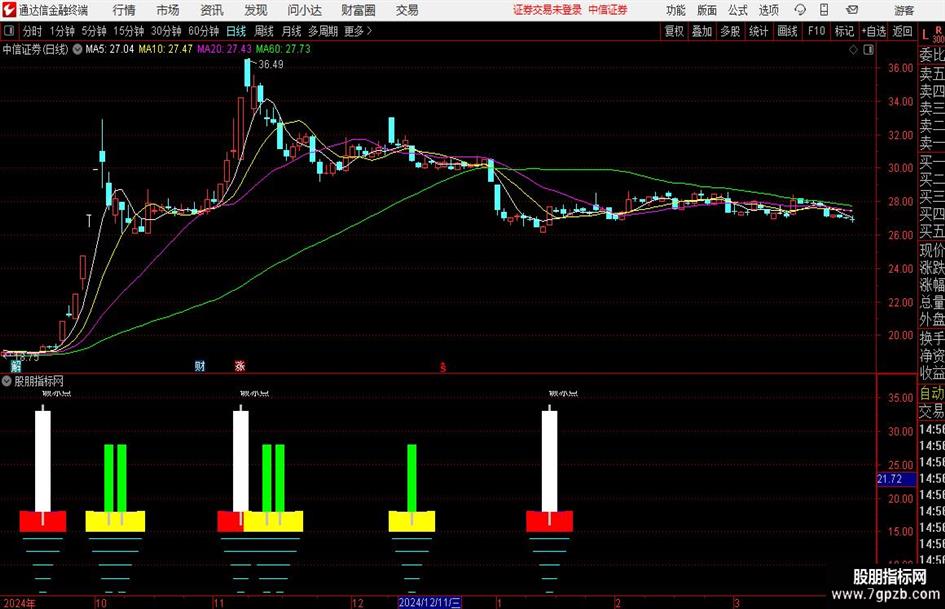Click the 36.49 peak price label
Image resolution: width=945 pixels, height=609 pixels.
[x=271, y=65]
